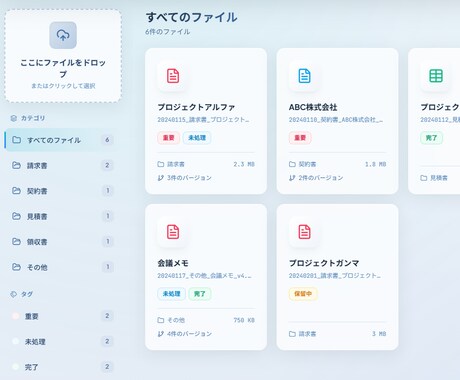Click the red document icon on プロジェクトガンマ card
This screenshot has width=460, height=380.
[x=304, y=232]
